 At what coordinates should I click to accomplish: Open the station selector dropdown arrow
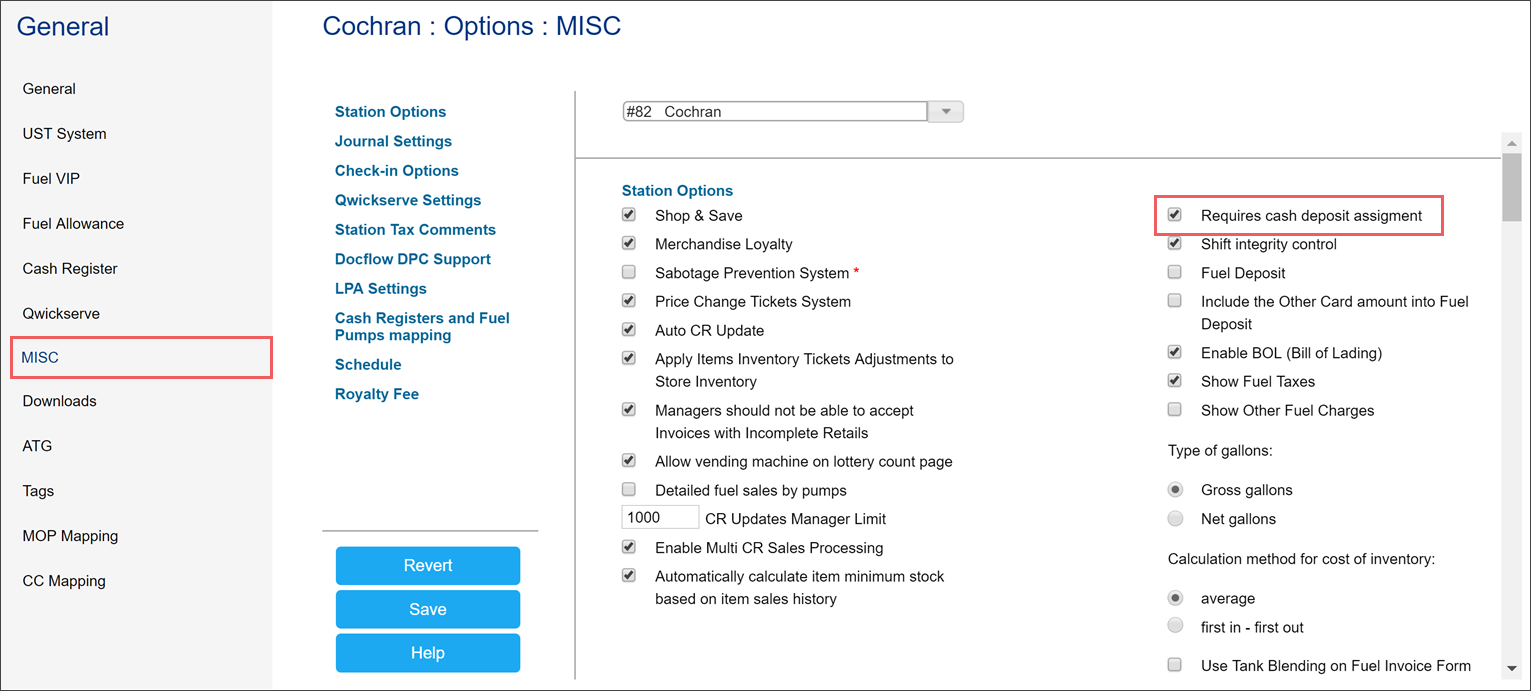click(946, 112)
